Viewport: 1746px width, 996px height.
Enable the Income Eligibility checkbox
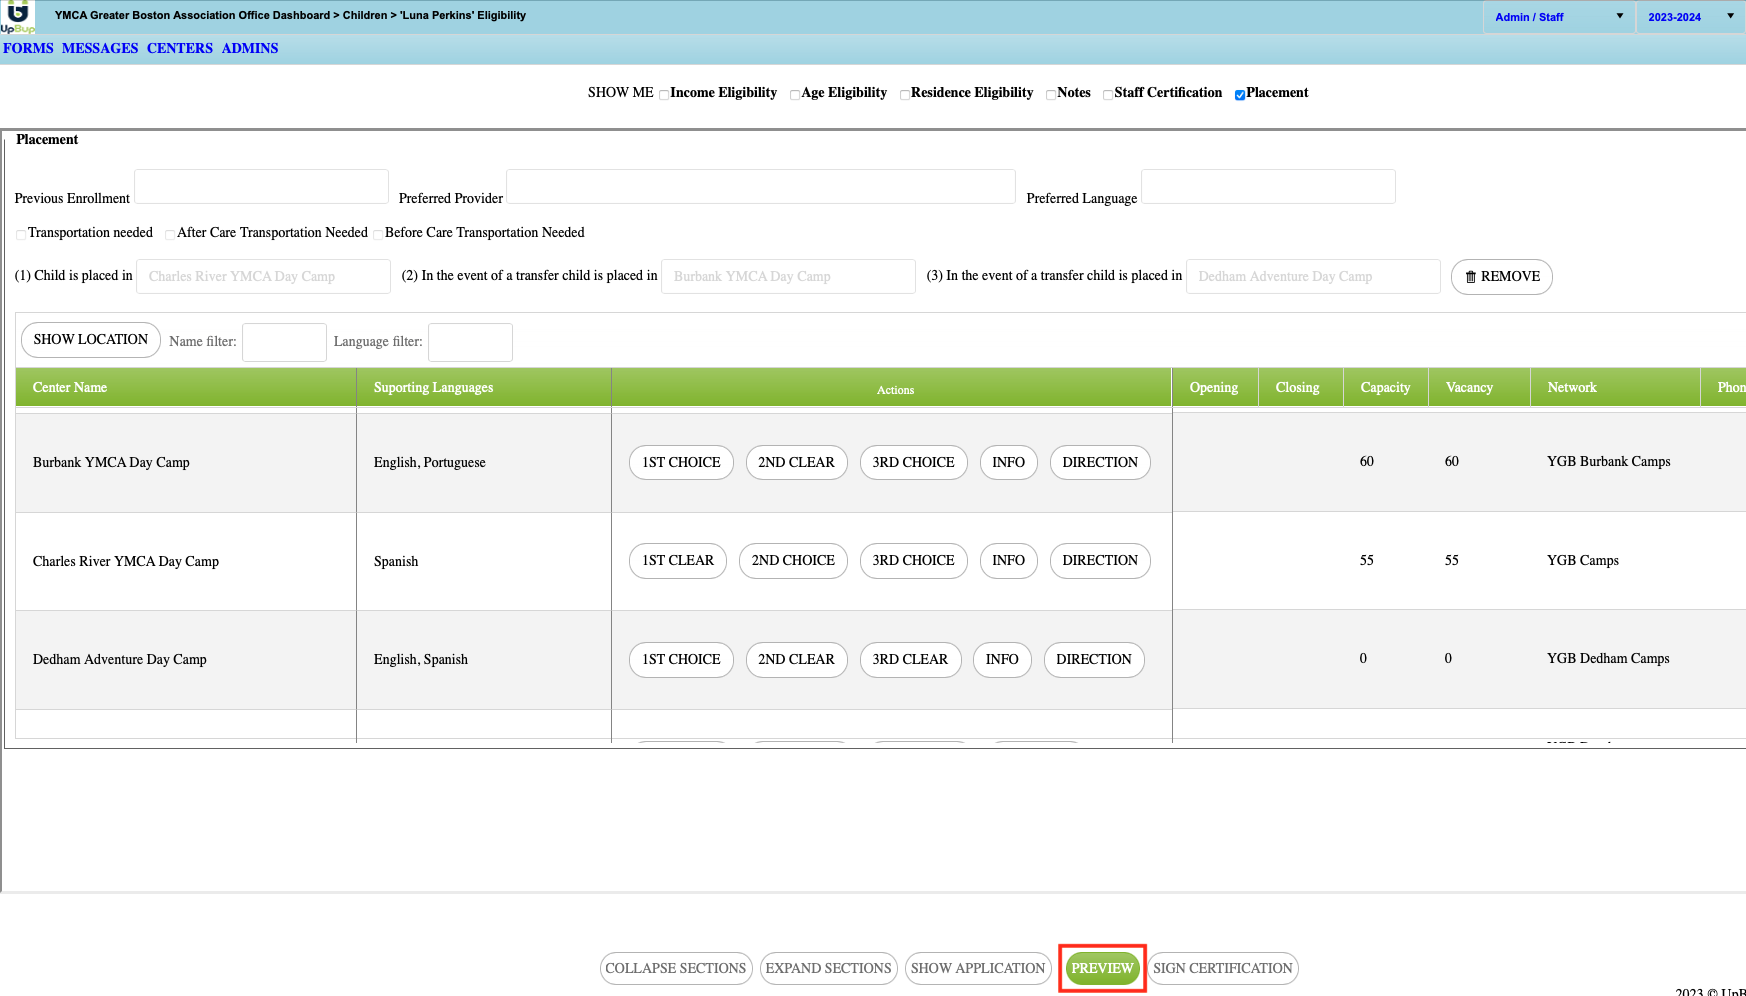coord(664,95)
